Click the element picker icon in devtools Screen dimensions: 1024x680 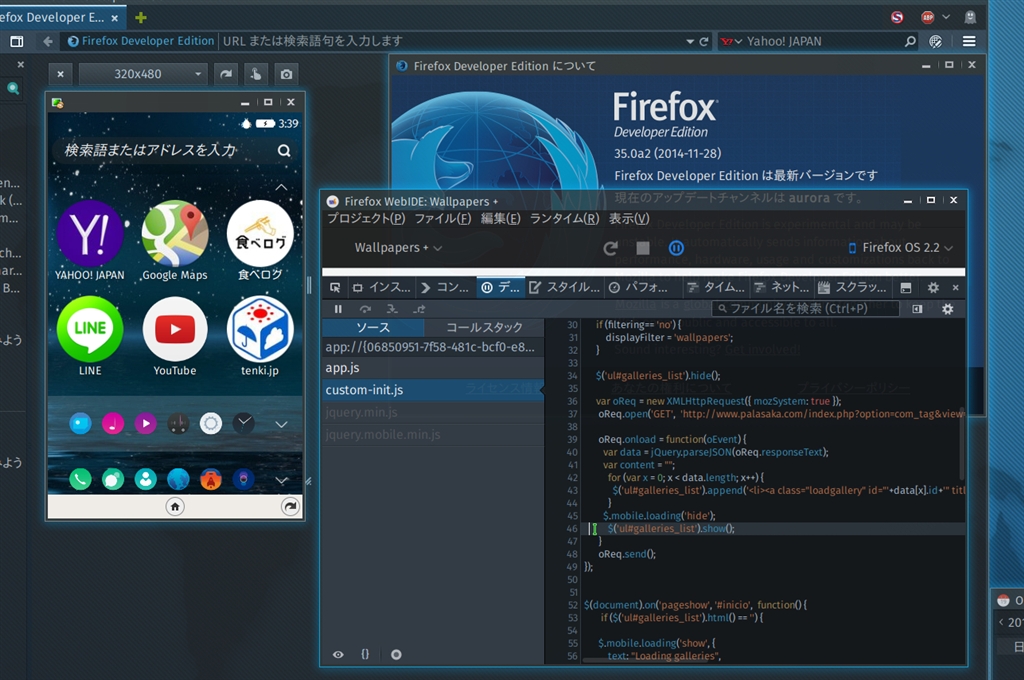[336, 287]
